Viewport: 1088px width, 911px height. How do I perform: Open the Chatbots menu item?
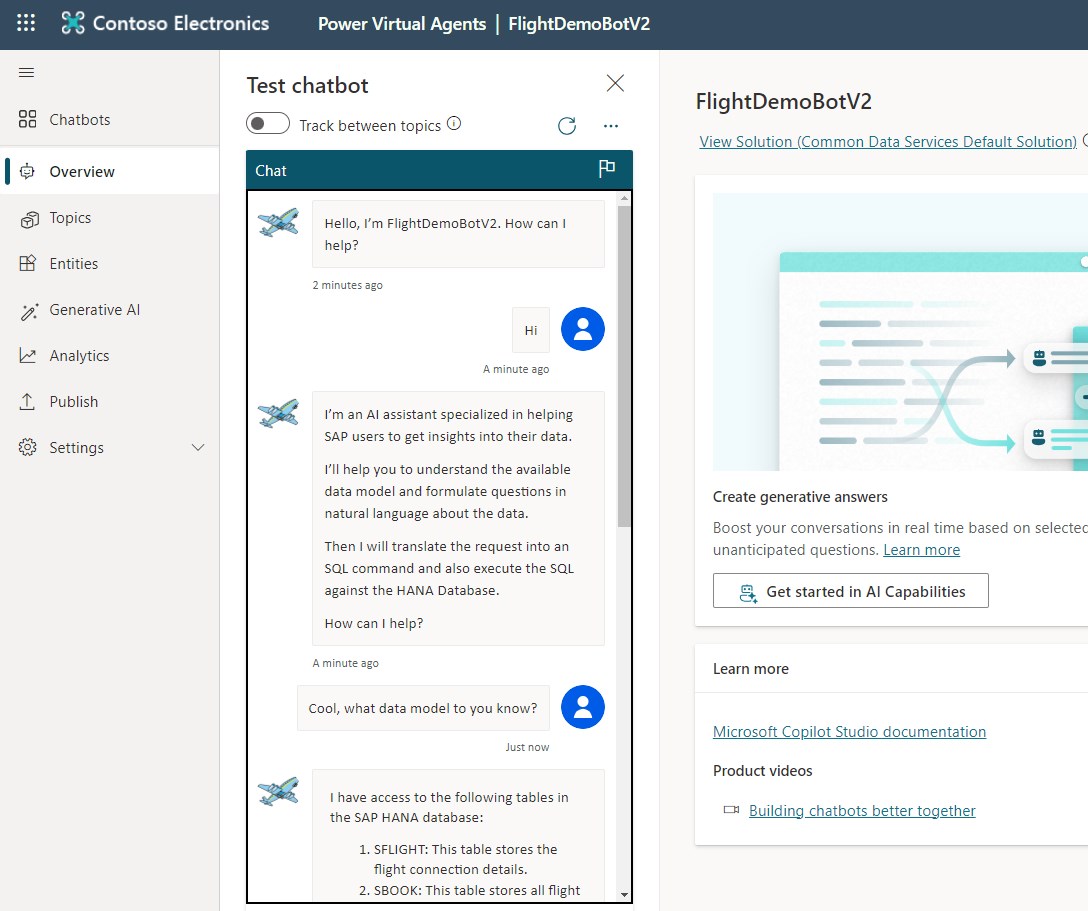pyautogui.click(x=110, y=119)
